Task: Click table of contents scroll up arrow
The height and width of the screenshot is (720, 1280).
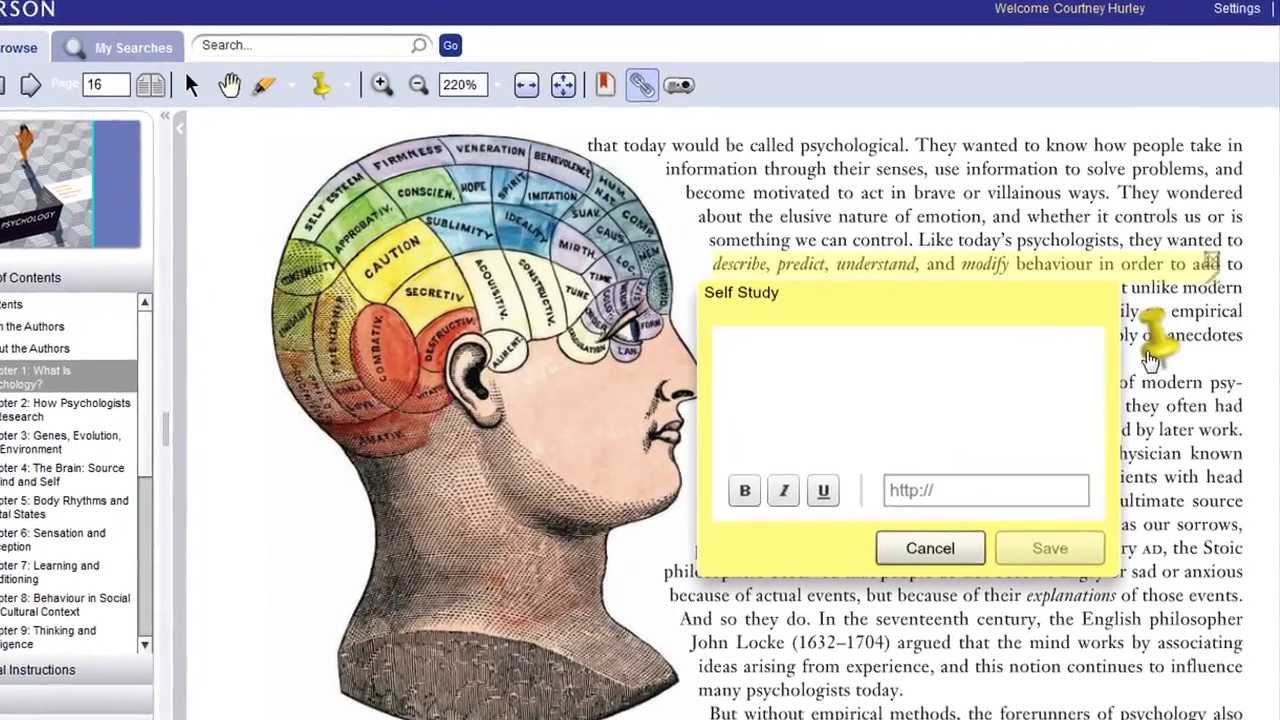Action: click(x=144, y=302)
